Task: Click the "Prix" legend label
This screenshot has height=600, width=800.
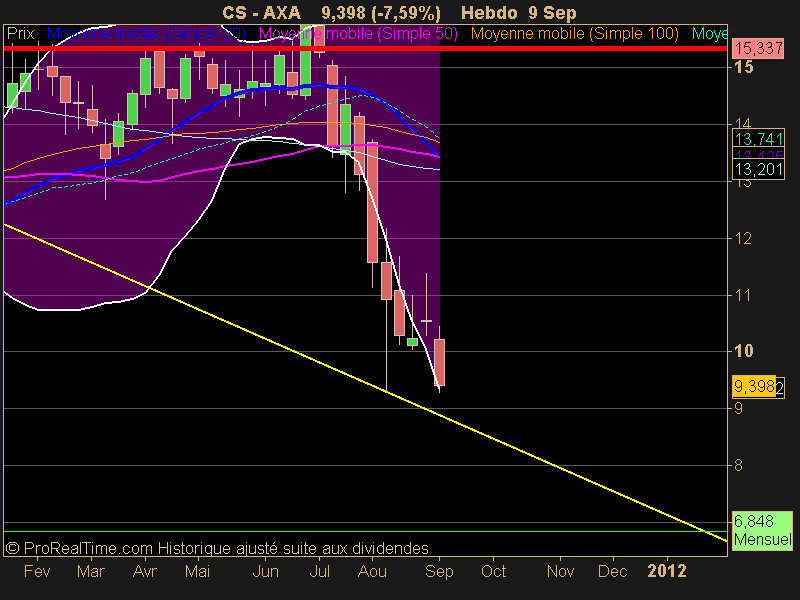Action: [20, 34]
